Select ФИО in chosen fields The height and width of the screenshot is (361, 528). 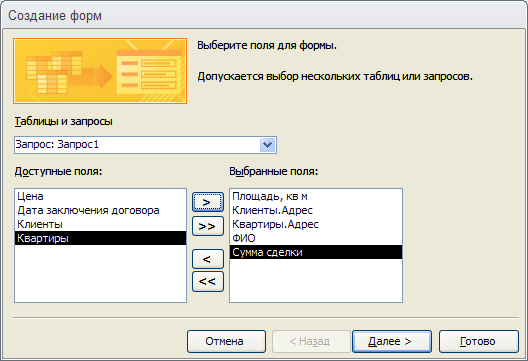tap(316, 238)
